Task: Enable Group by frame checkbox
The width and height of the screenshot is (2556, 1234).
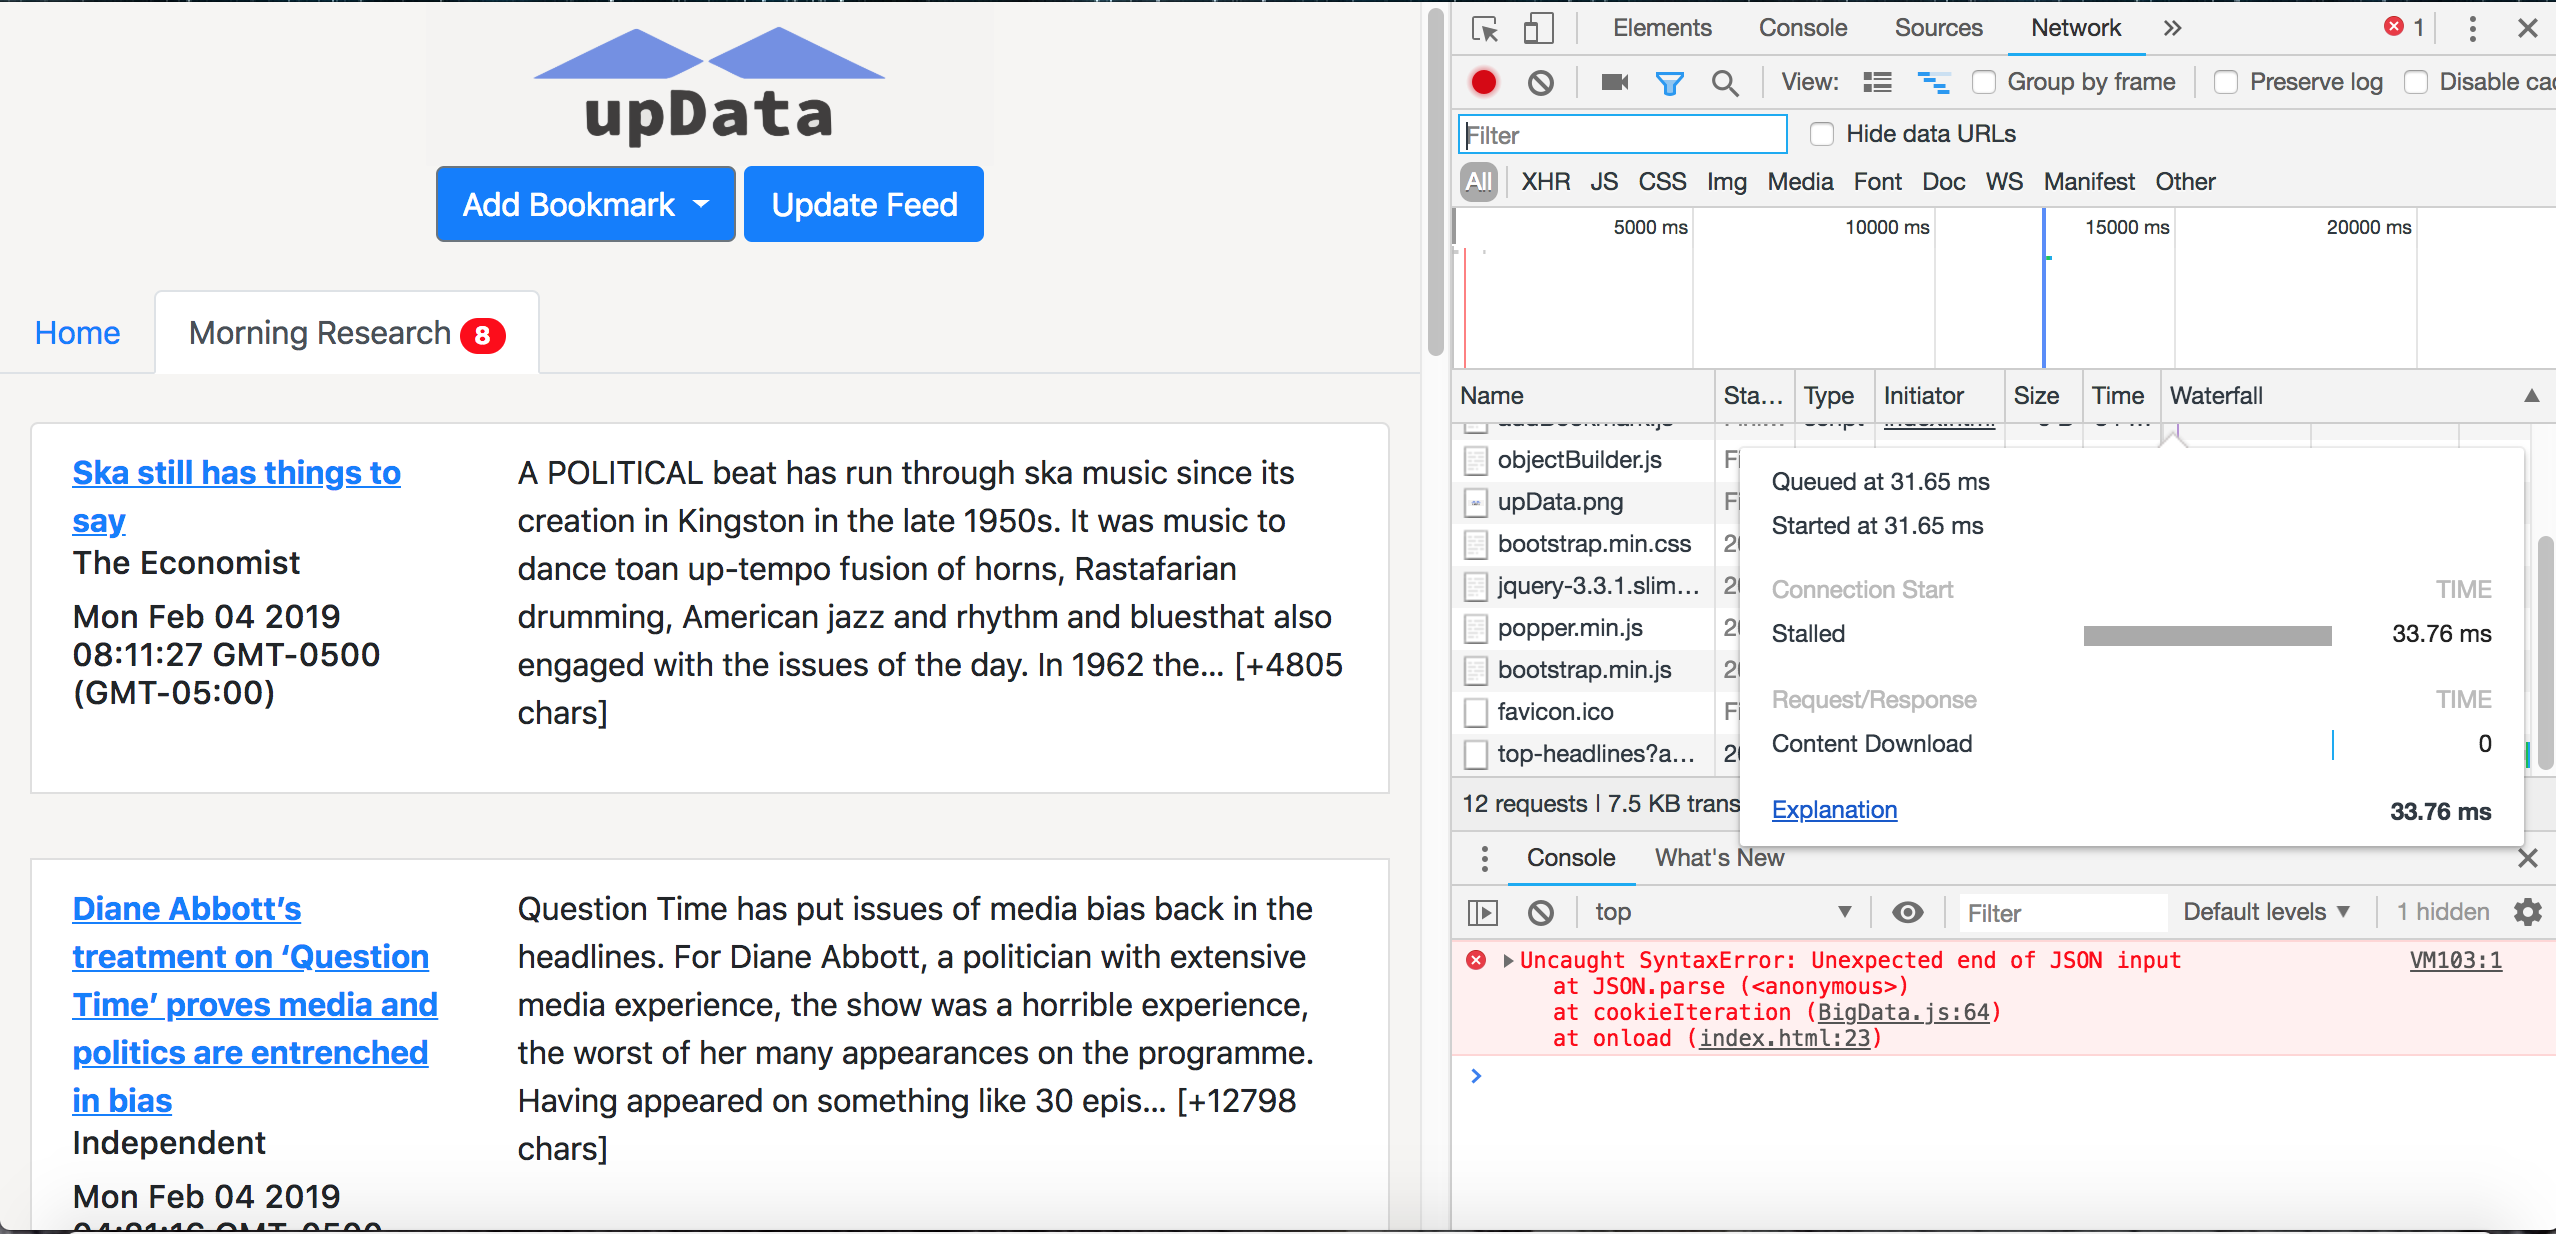Action: click(x=1984, y=82)
